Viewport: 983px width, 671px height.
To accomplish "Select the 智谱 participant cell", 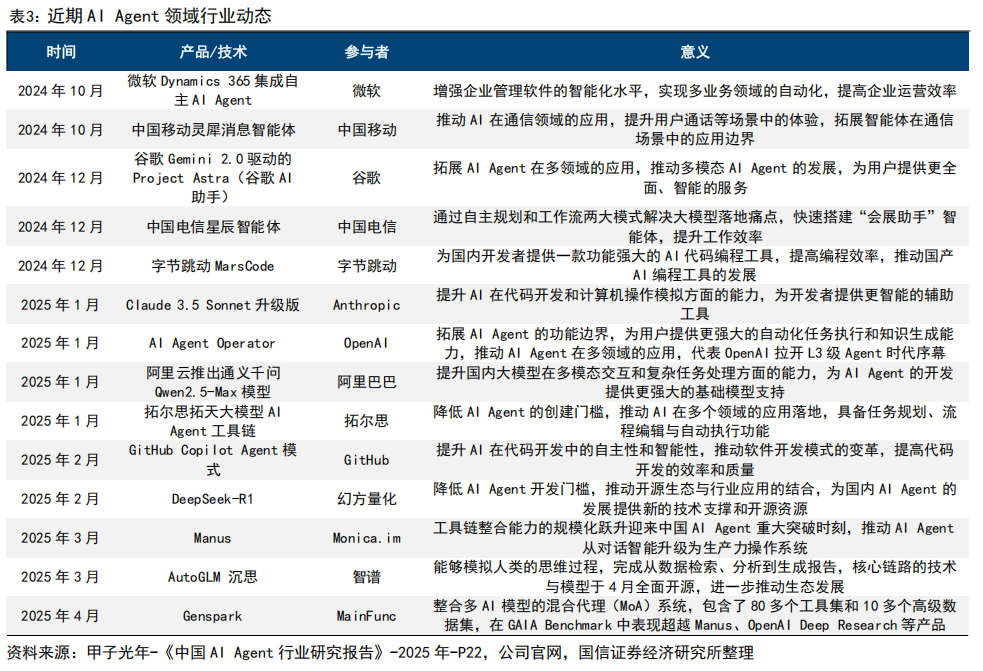I will coord(367,577).
